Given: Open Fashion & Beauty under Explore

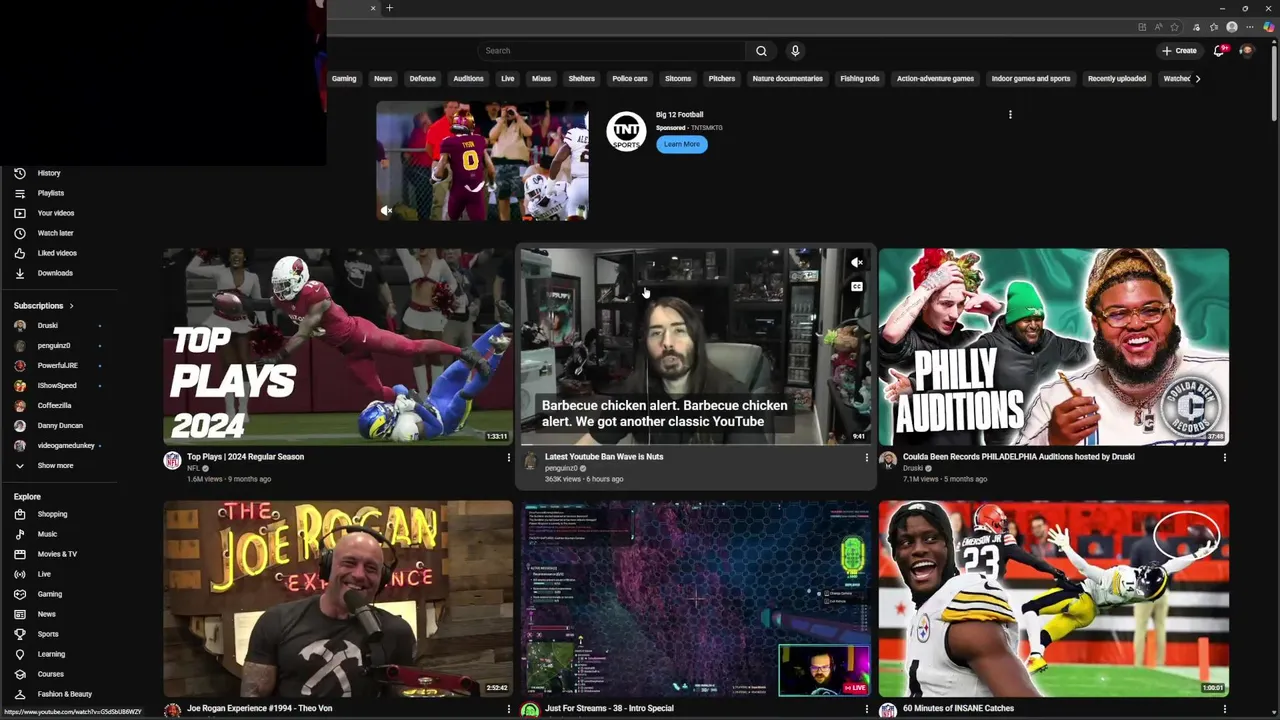Looking at the screenshot, I should point(66,694).
